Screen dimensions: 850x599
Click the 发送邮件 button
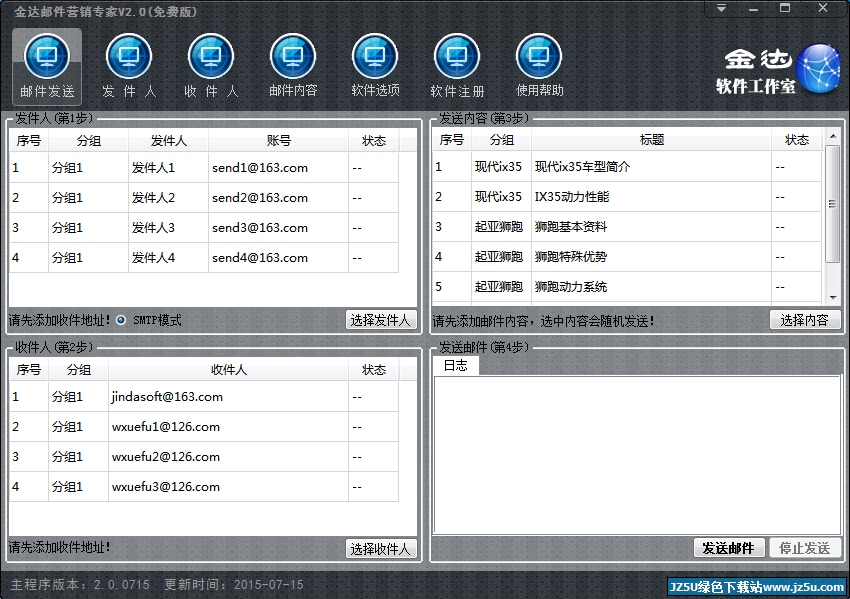tap(729, 548)
